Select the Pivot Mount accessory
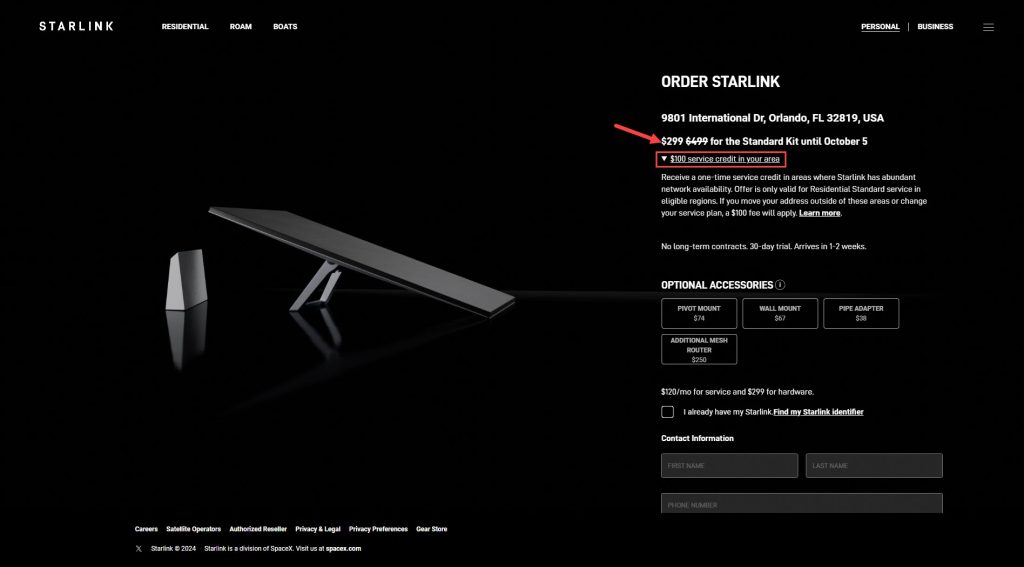1024x567 pixels. pyautogui.click(x=699, y=314)
